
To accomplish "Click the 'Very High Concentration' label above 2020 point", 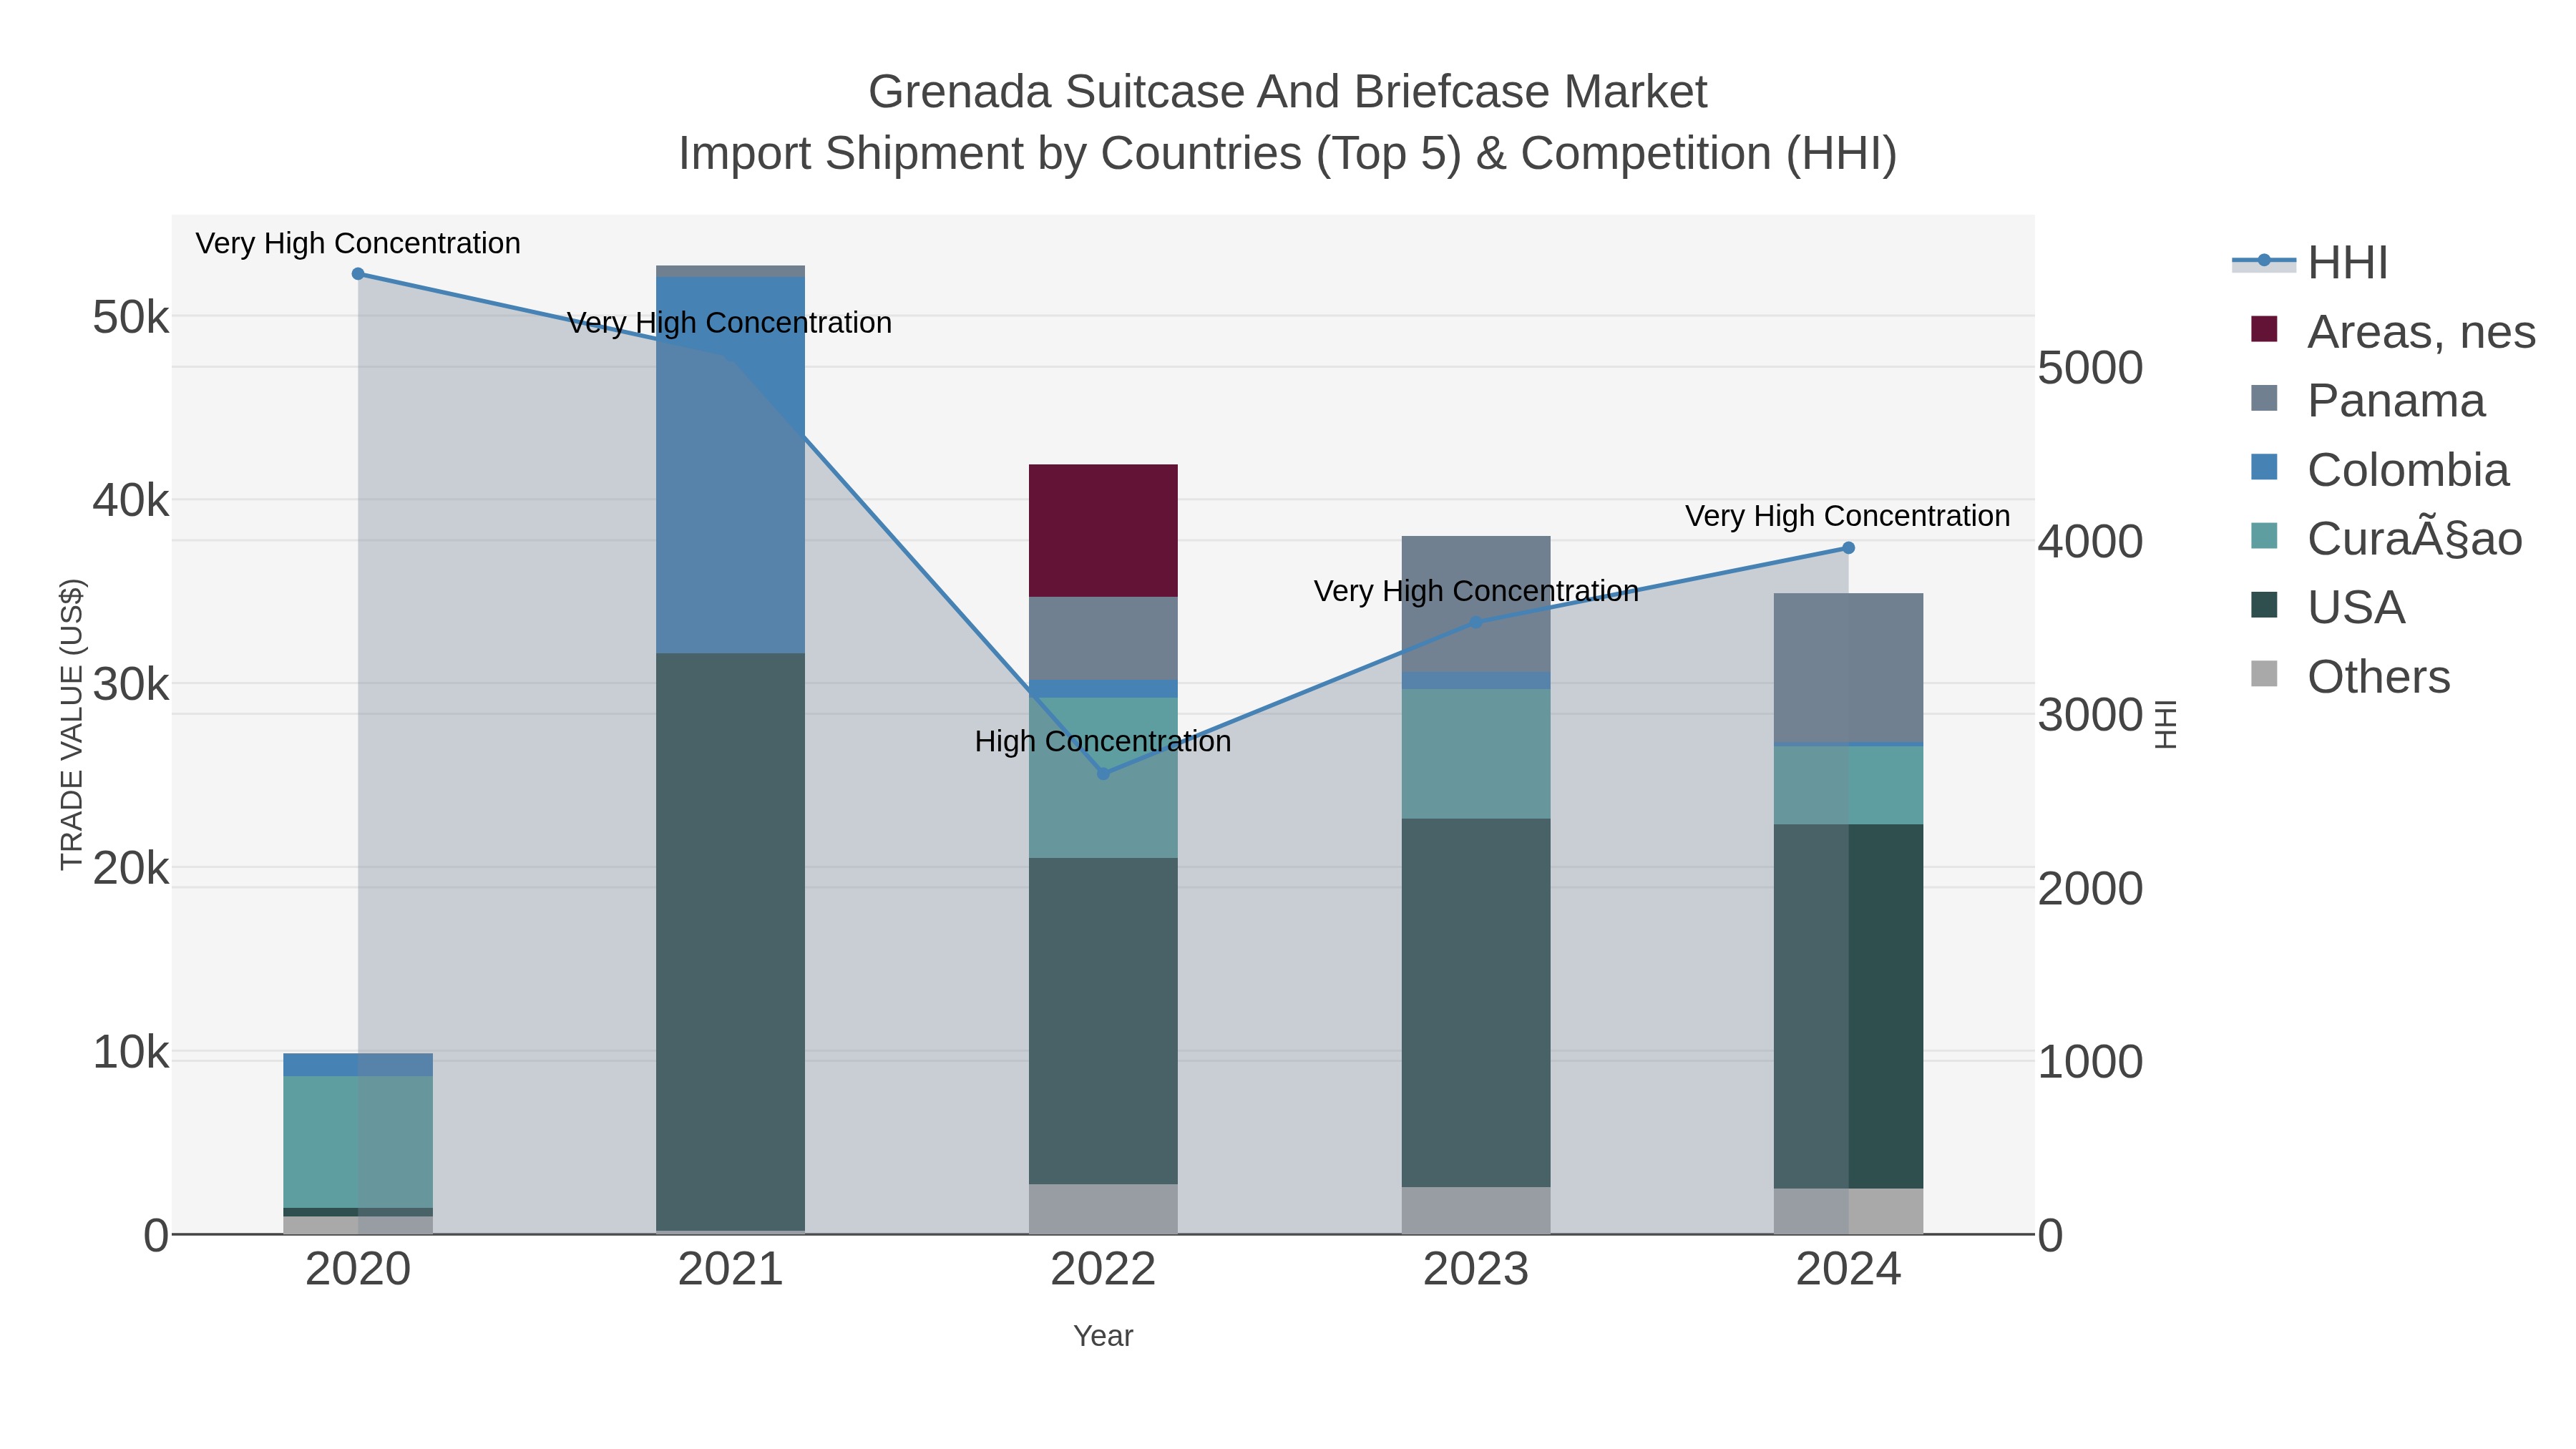I will (358, 244).
